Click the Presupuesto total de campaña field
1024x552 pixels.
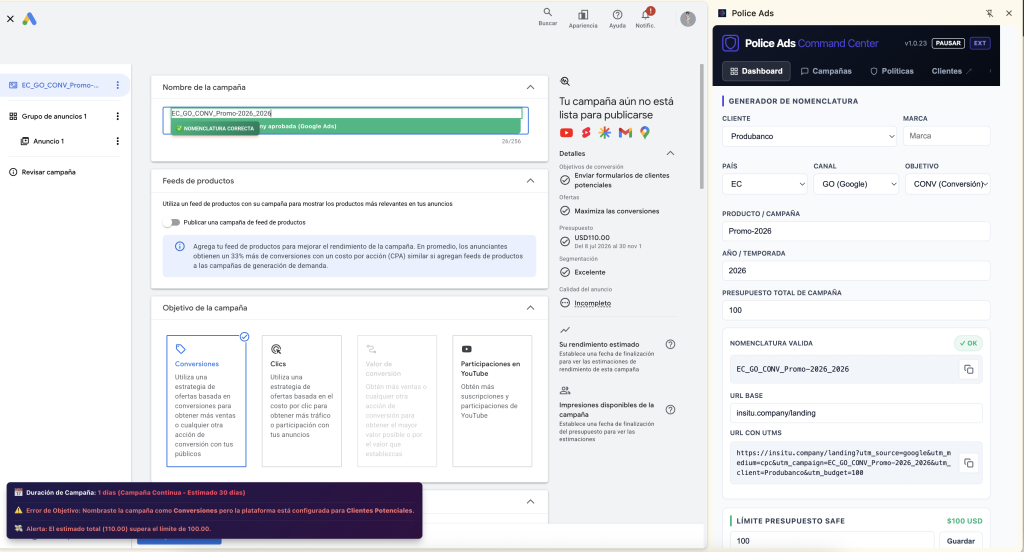(856, 310)
